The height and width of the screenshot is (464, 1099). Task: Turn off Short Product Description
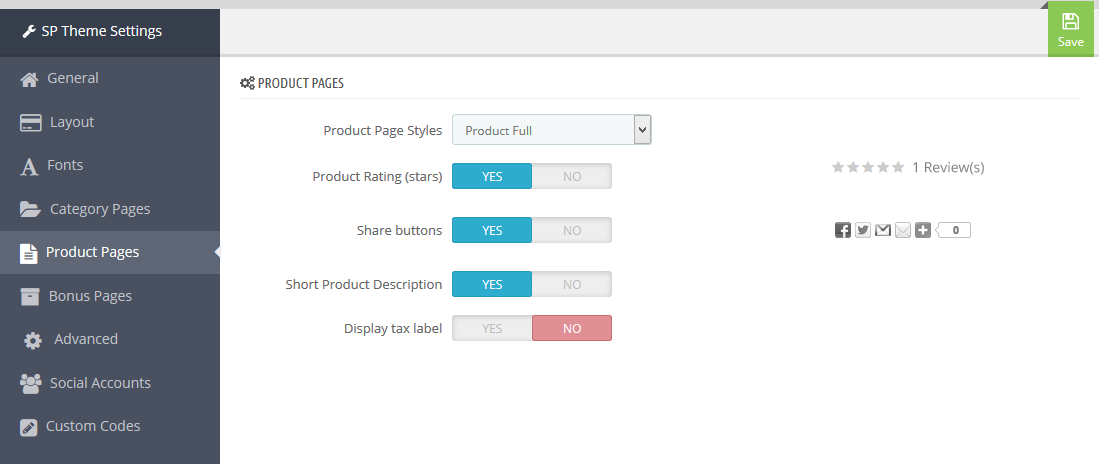point(572,285)
